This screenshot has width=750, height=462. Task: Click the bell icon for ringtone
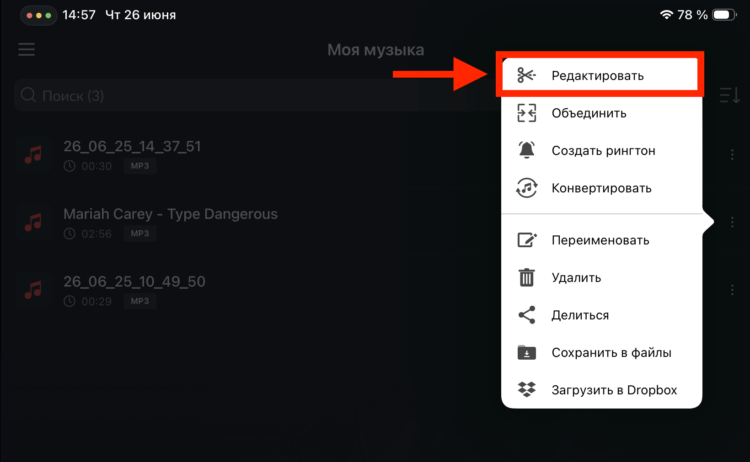pos(527,150)
